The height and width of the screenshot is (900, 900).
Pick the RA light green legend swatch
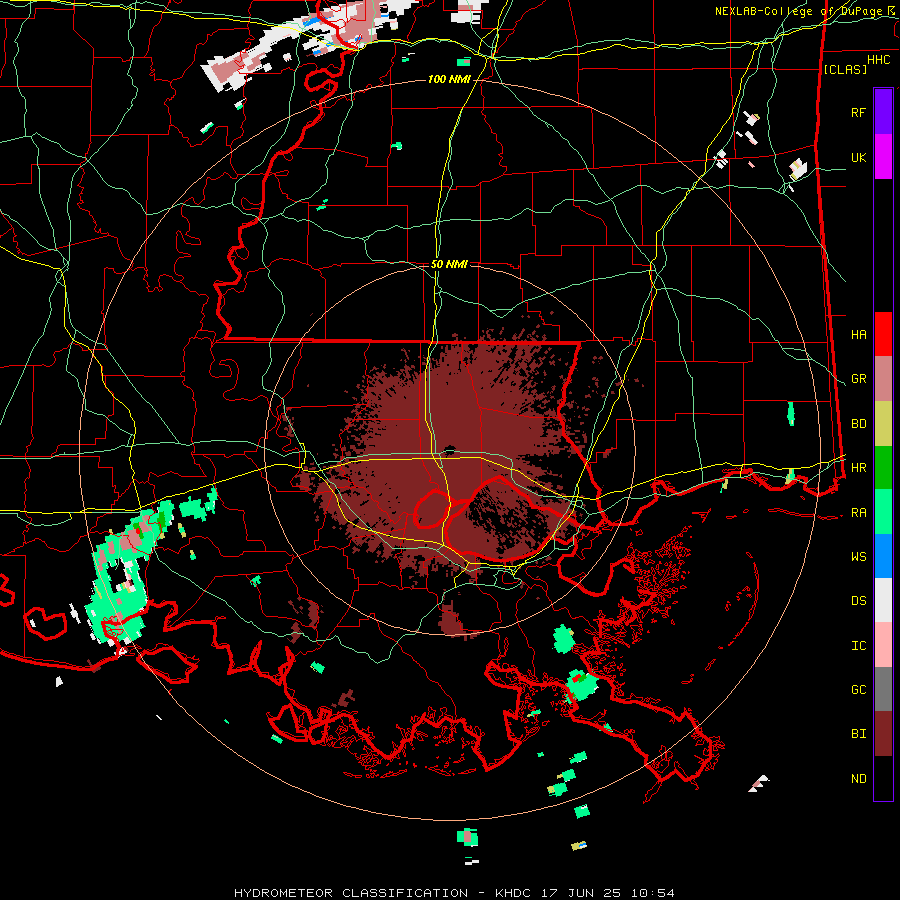(883, 512)
